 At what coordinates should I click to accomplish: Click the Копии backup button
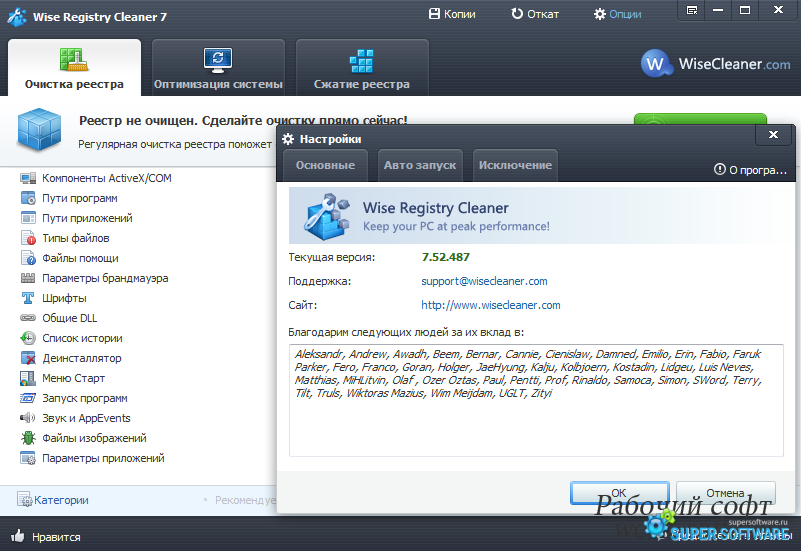452,14
